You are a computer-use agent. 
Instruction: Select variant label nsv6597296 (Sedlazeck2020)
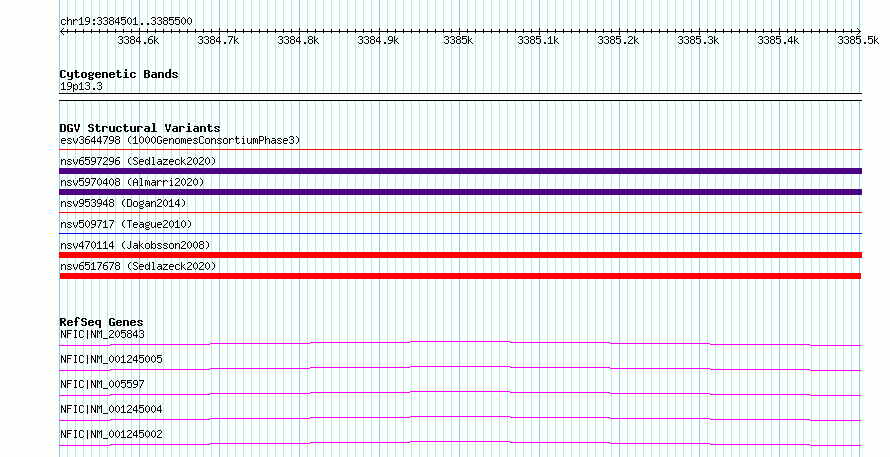(x=138, y=161)
